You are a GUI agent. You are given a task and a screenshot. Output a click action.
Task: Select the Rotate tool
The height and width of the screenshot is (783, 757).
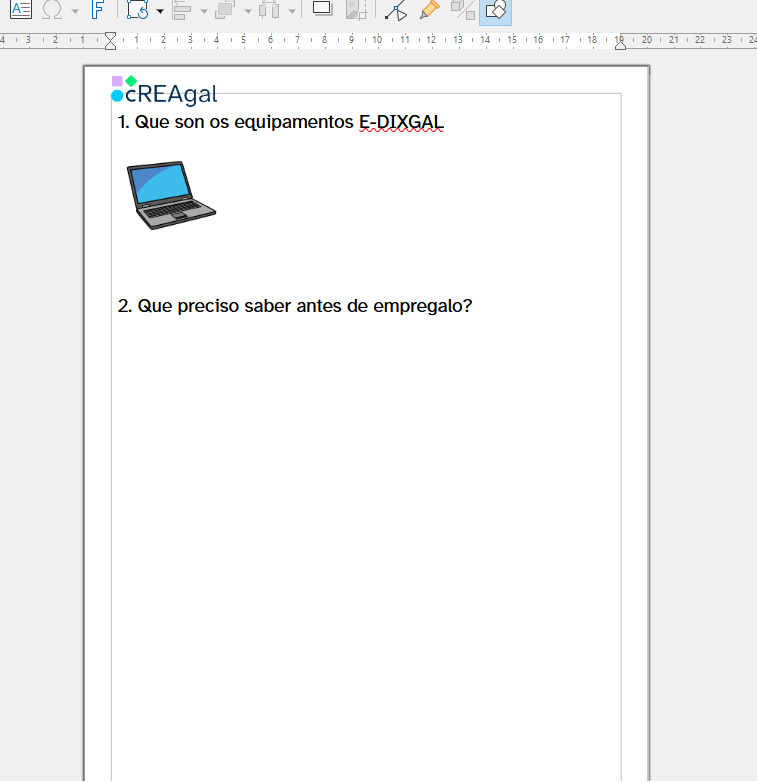point(138,10)
